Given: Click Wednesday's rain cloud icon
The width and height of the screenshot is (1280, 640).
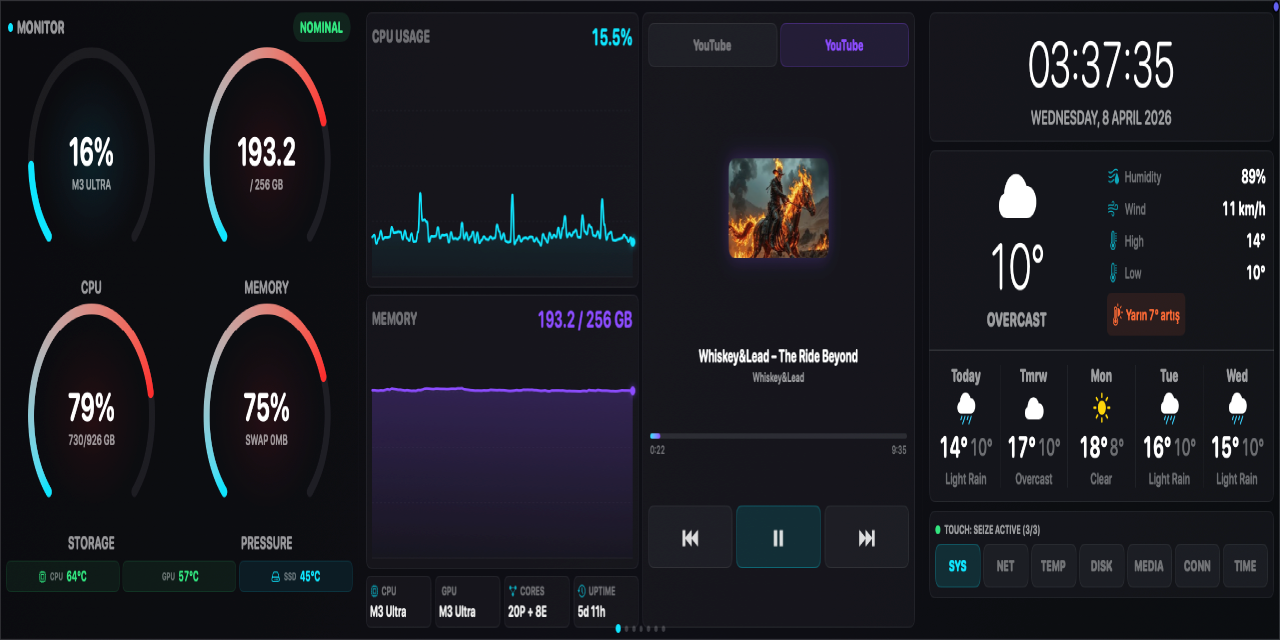Looking at the screenshot, I should click(x=1237, y=407).
